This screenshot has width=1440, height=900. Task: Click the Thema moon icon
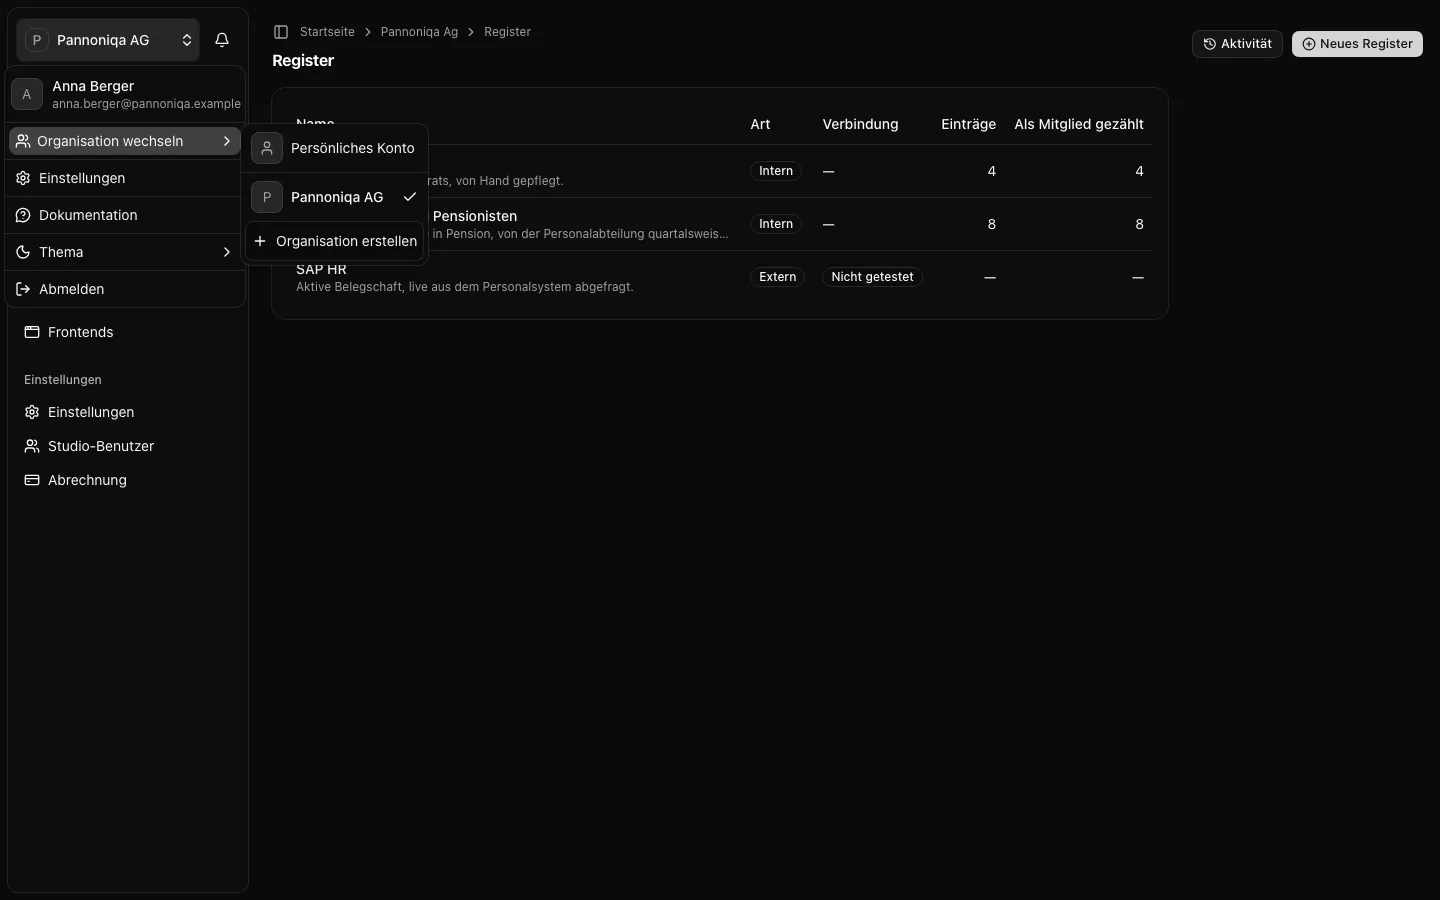(x=23, y=252)
